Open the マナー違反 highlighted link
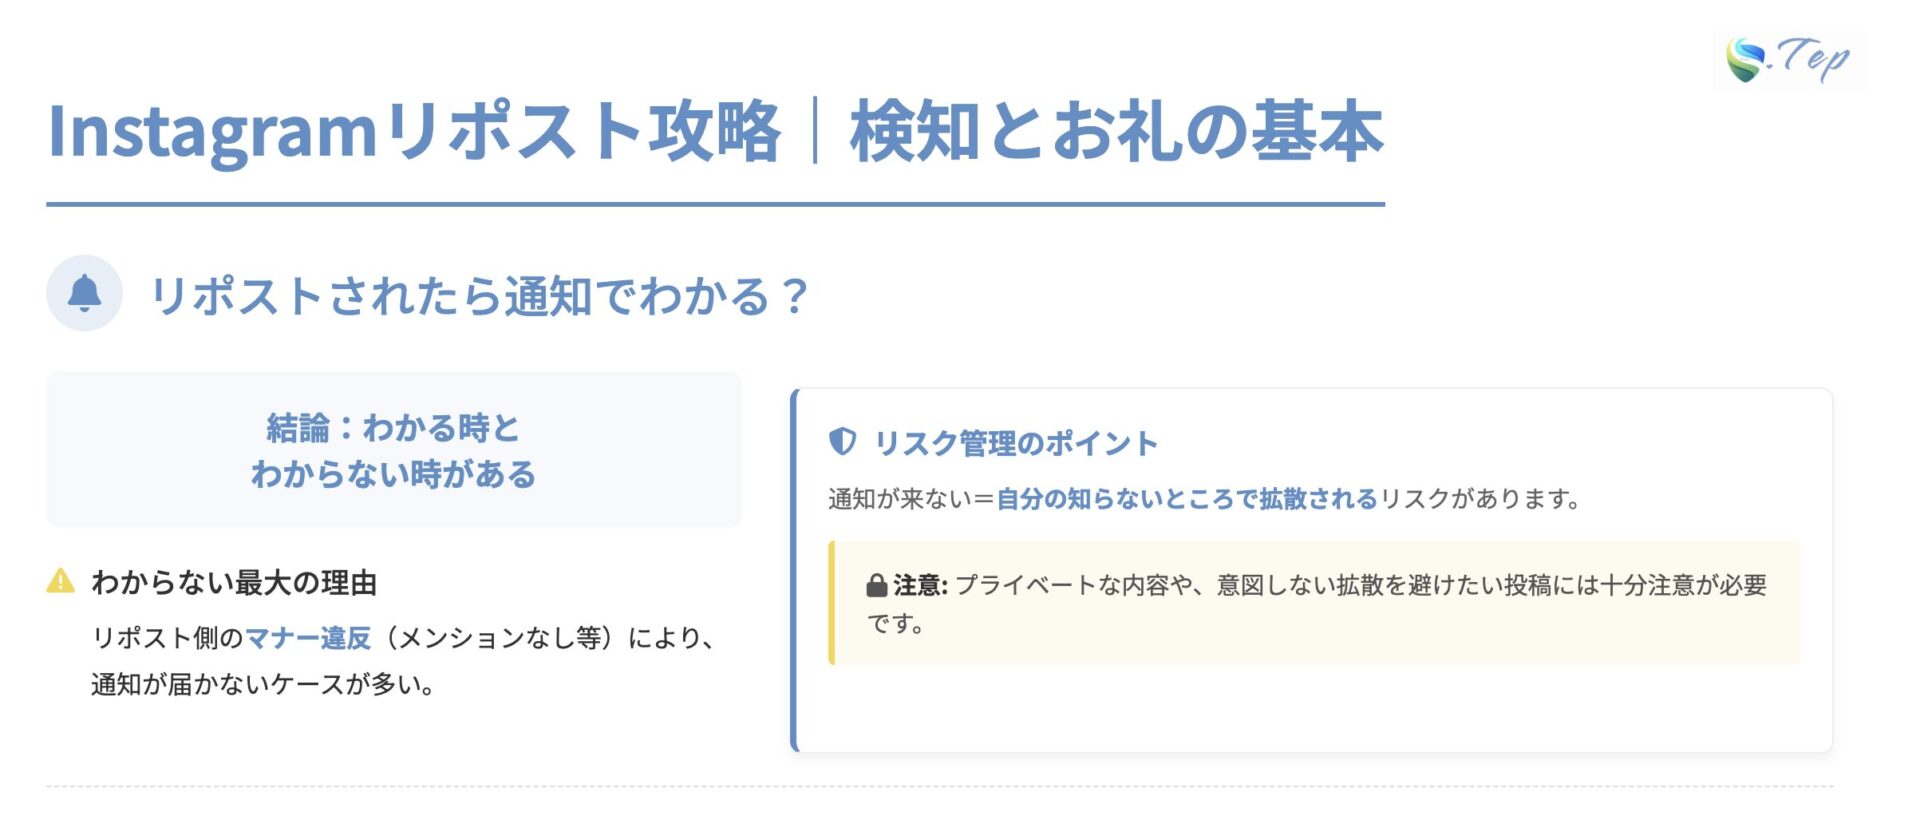This screenshot has height=816, width=1920. coord(308,638)
